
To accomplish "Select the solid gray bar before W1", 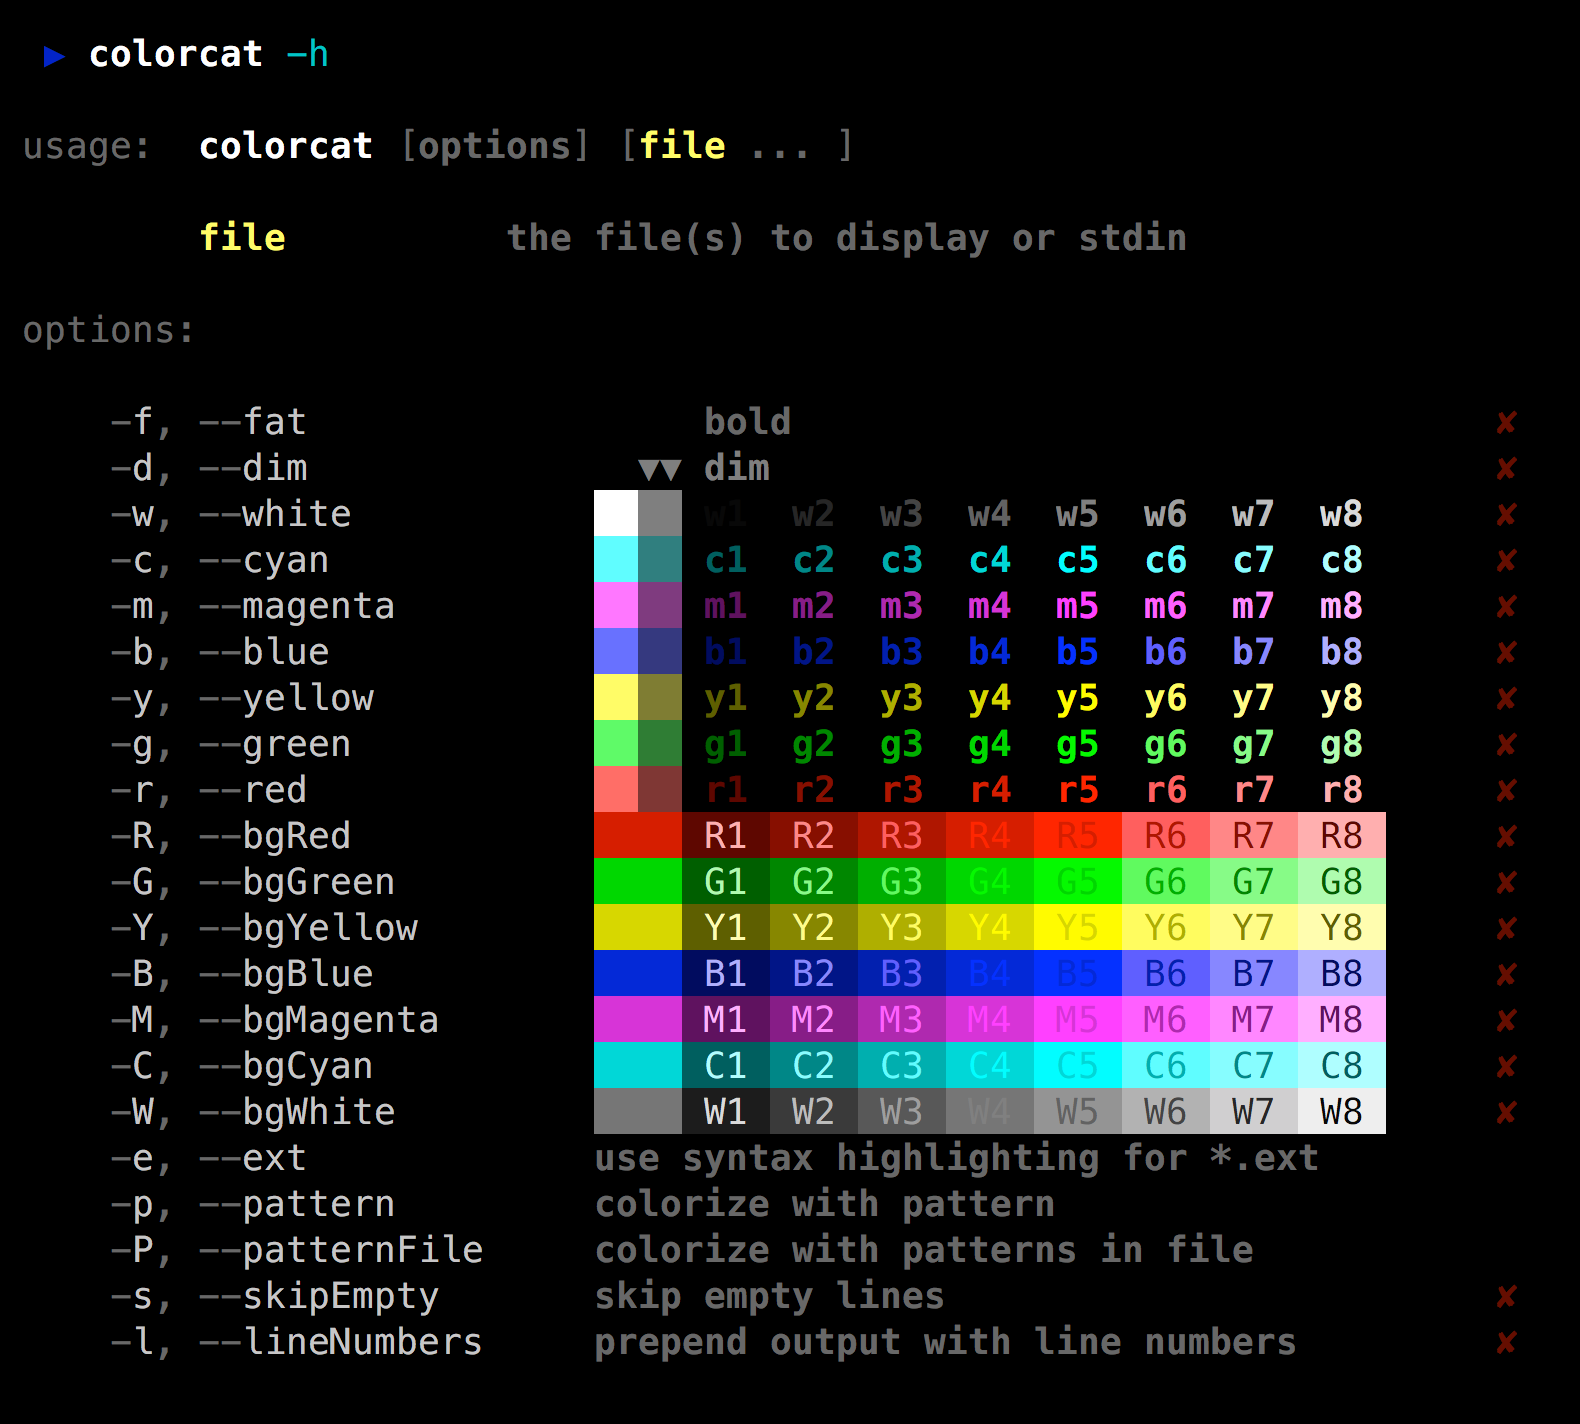I will [x=638, y=1111].
